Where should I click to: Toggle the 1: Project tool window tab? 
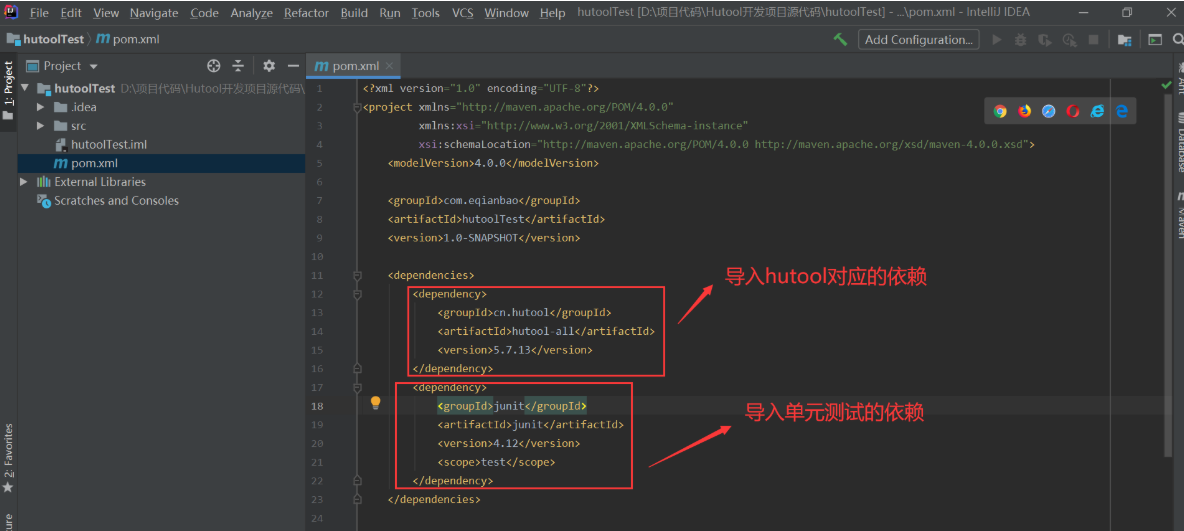8,91
